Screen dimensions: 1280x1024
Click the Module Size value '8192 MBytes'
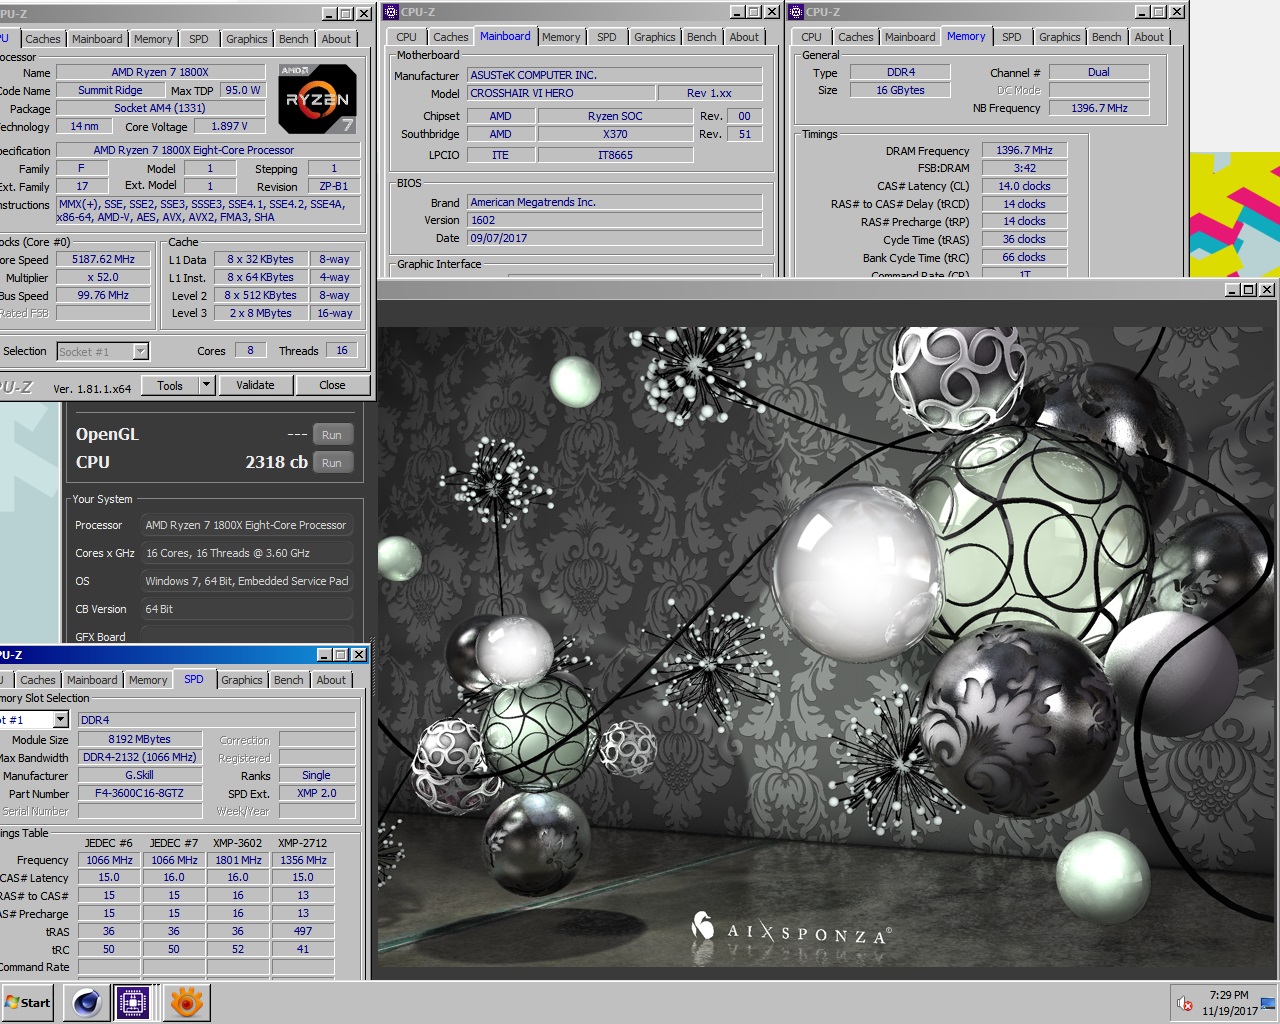coord(139,739)
